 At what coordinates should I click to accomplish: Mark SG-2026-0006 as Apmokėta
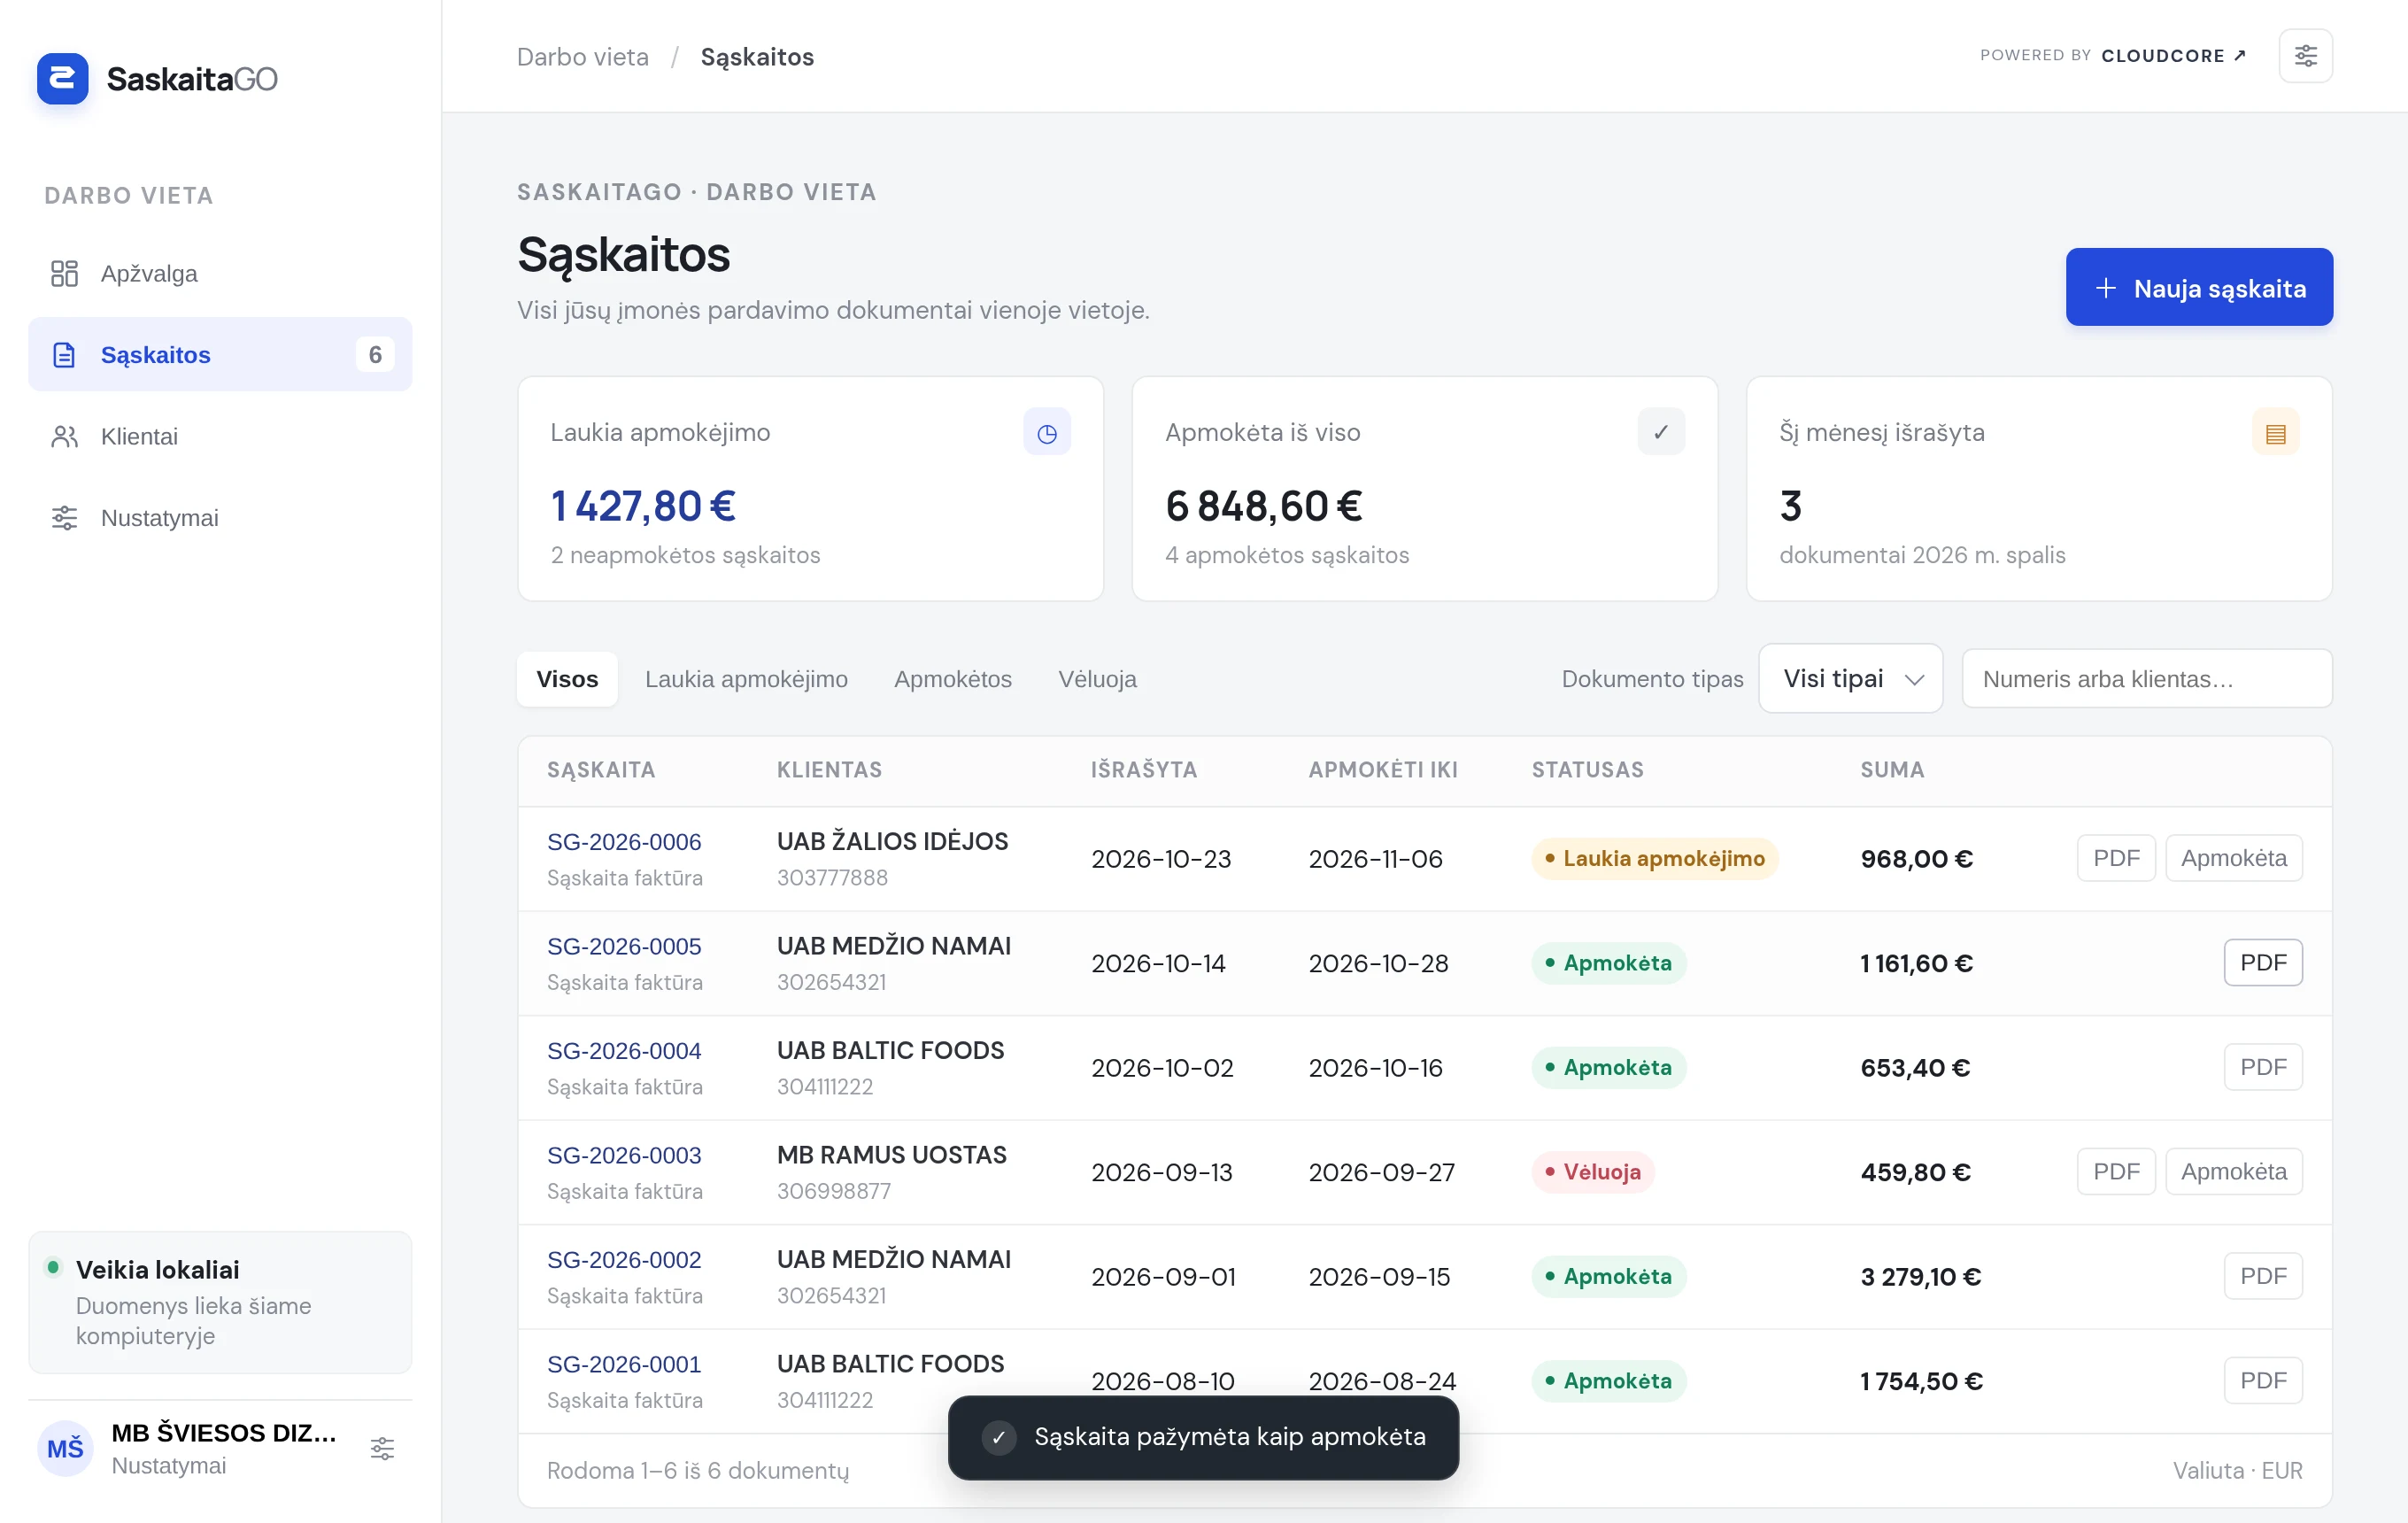[x=2233, y=858]
